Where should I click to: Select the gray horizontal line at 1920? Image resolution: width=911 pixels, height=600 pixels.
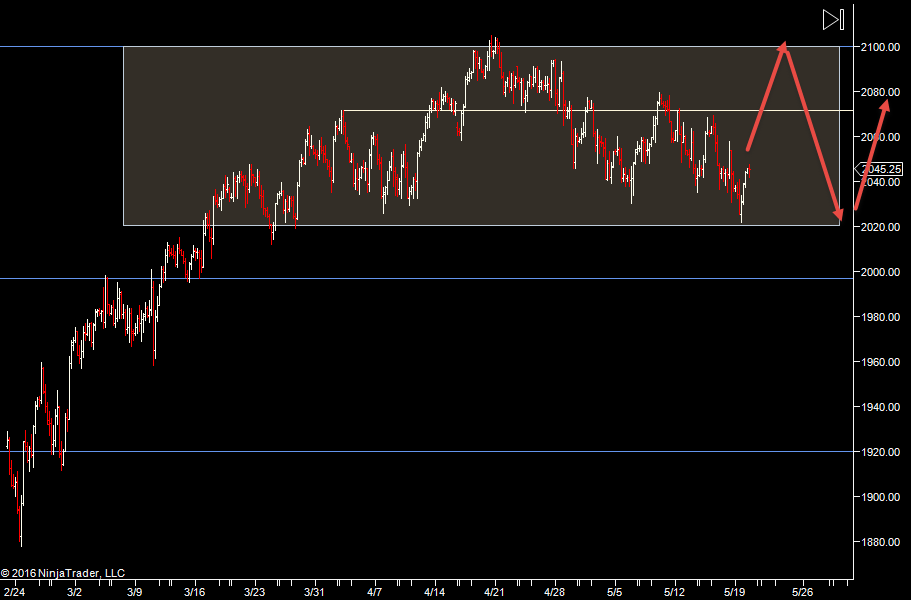400,451
